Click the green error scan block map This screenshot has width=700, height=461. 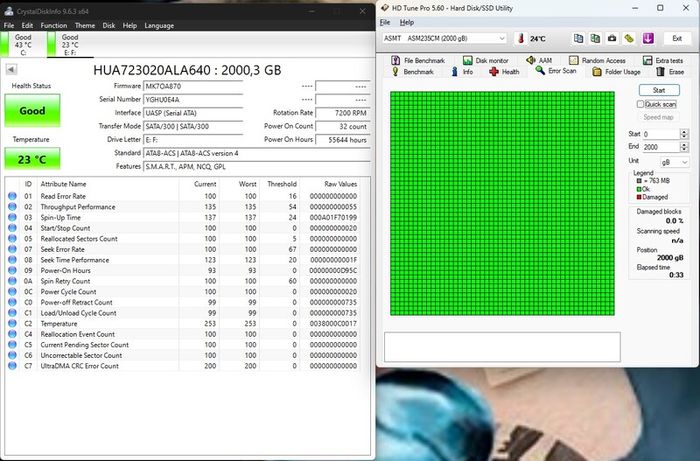click(502, 204)
